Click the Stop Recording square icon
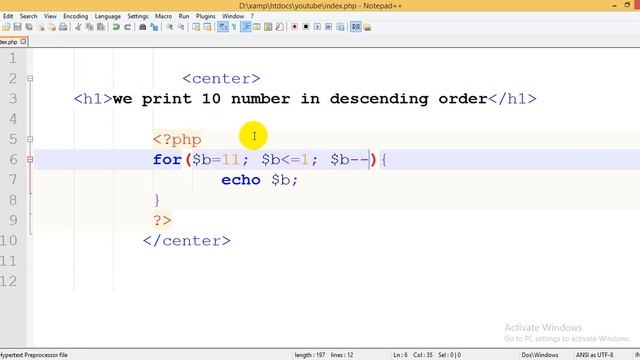The width and height of the screenshot is (640, 360). coord(306,27)
